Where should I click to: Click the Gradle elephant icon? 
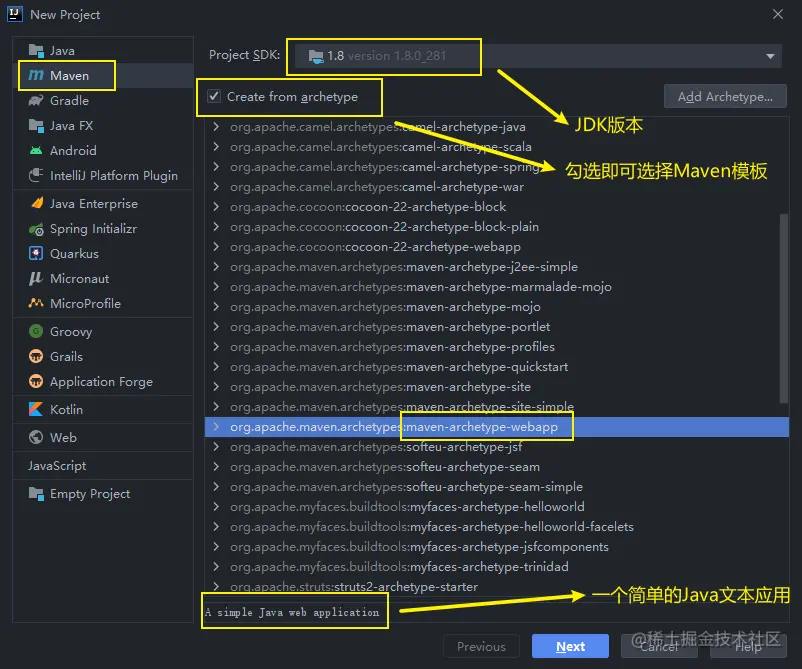[x=38, y=100]
